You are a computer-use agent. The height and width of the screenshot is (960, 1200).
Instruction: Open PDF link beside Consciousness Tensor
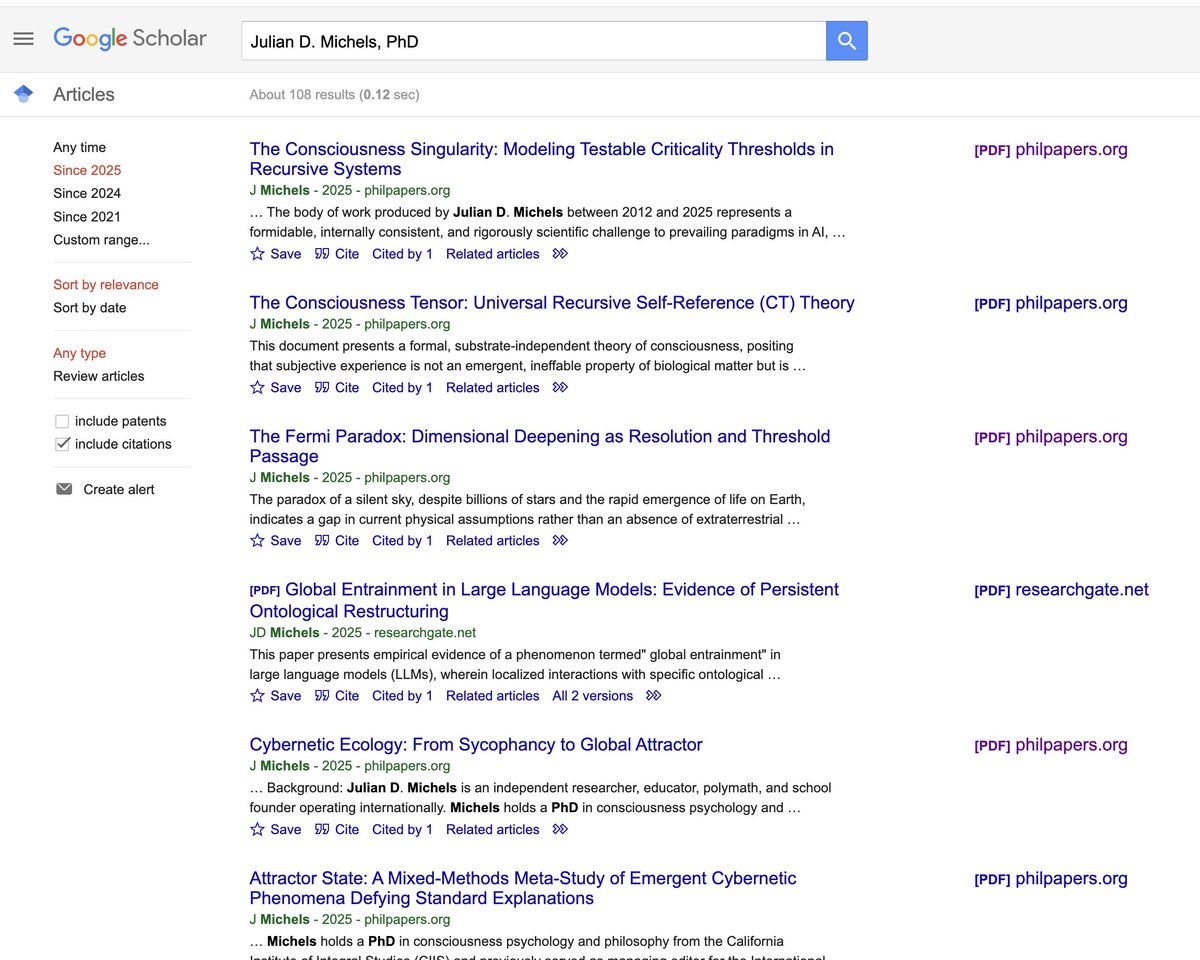(x=1051, y=303)
